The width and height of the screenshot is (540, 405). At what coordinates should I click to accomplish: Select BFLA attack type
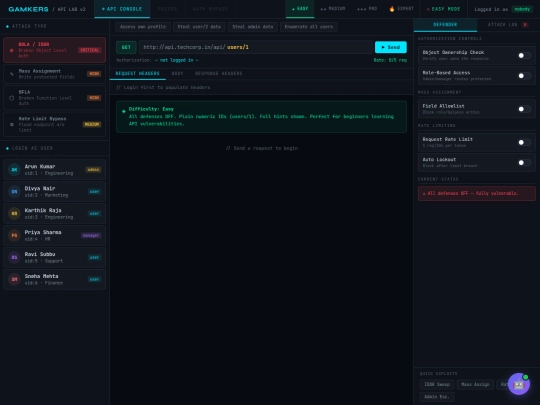[x=55, y=98]
